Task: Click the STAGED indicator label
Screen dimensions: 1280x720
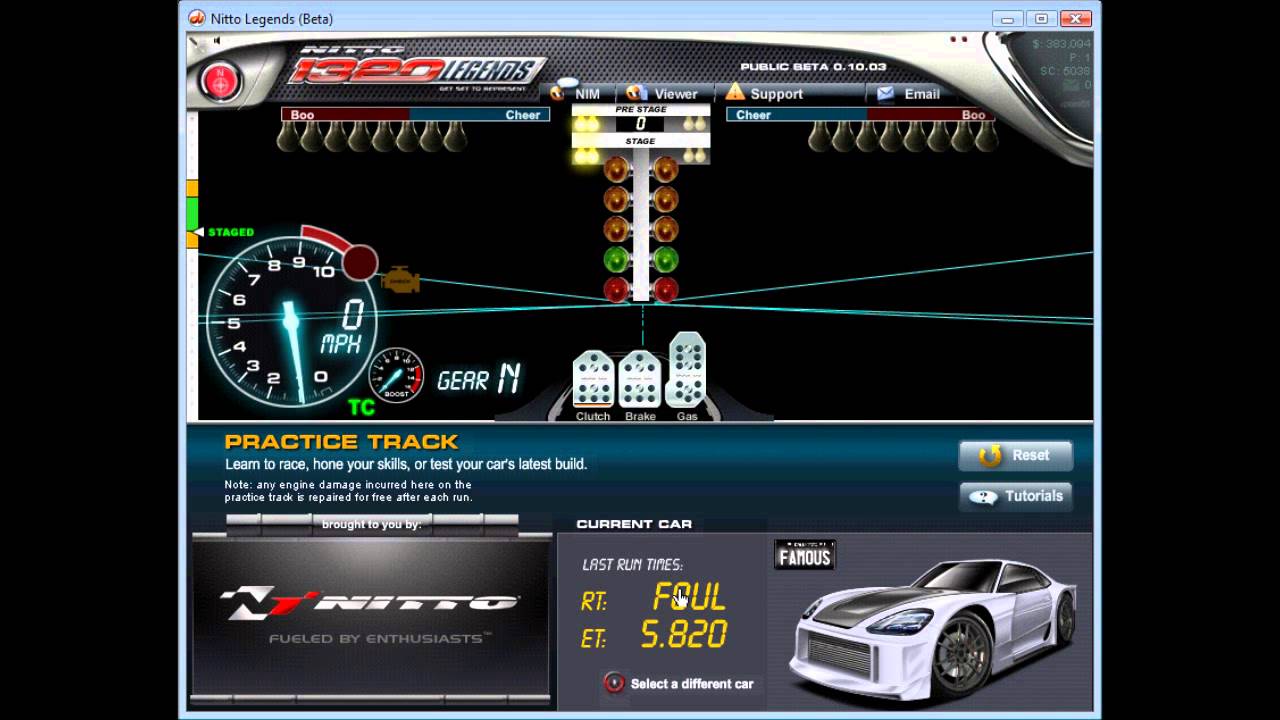Action: pos(231,232)
